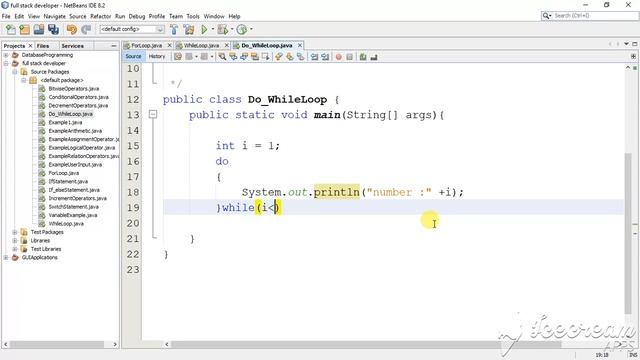Image resolution: width=640 pixels, height=360 pixels.
Task: Click the Save All toolbar icon
Action: (53, 29)
